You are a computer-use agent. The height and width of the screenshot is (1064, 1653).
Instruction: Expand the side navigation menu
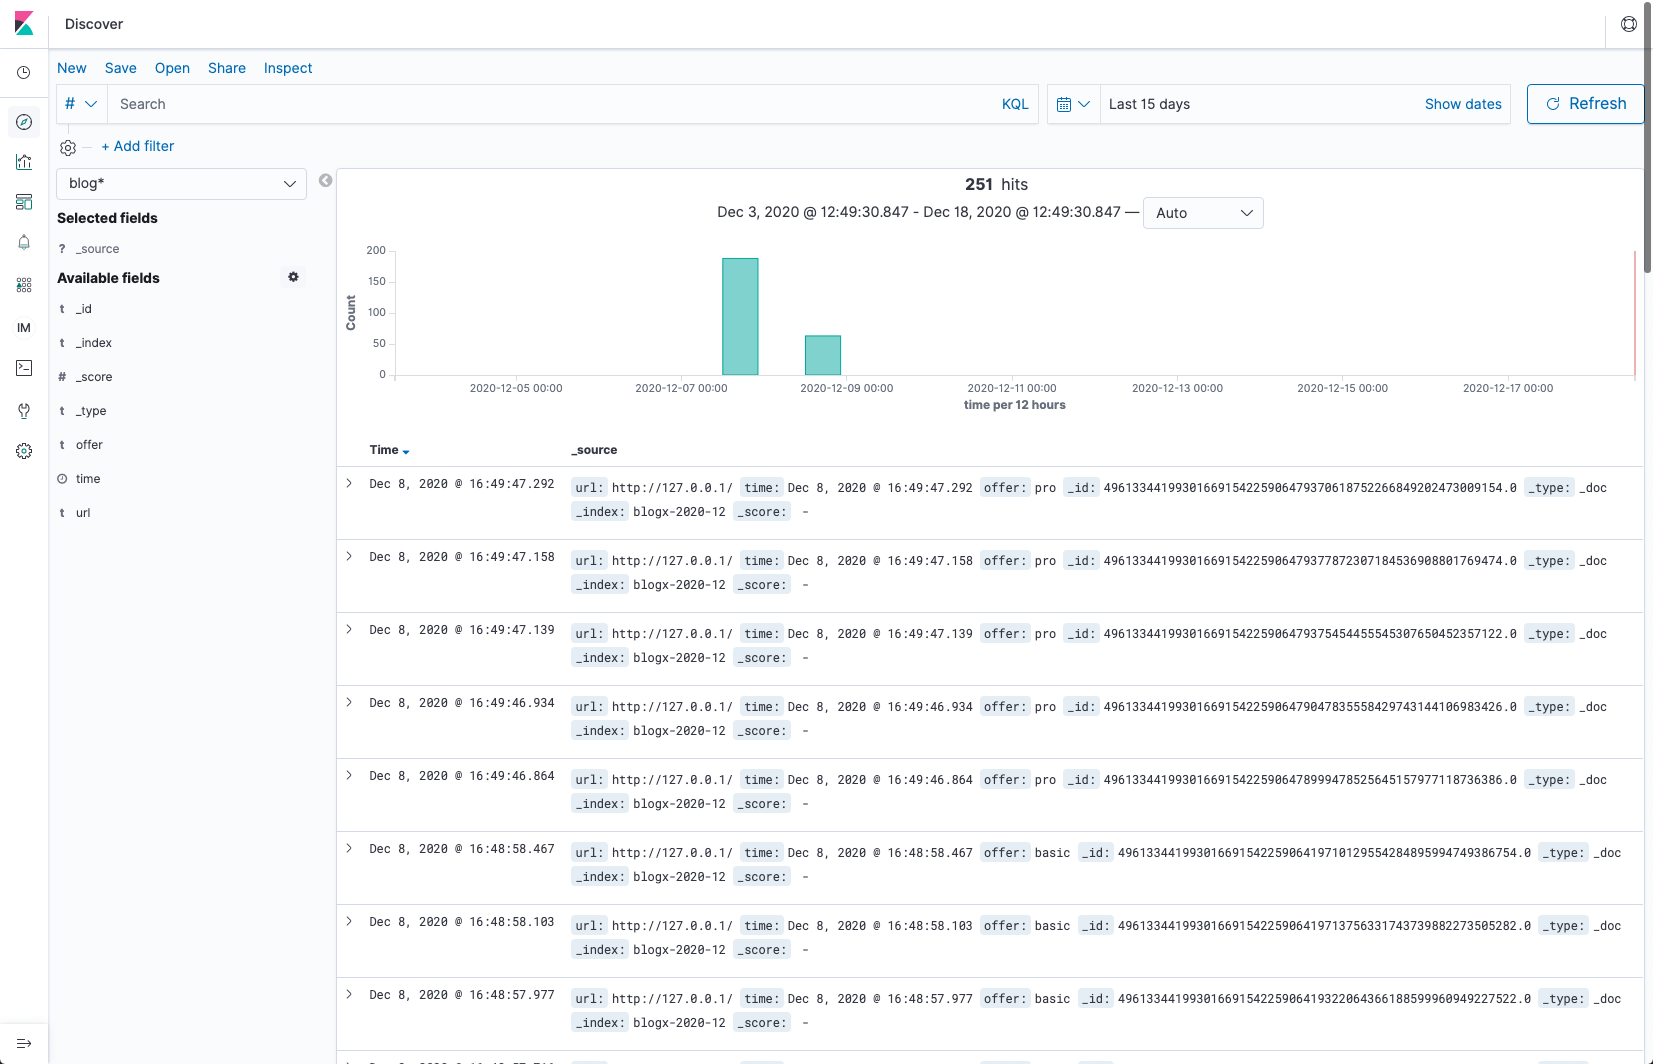click(x=24, y=1043)
